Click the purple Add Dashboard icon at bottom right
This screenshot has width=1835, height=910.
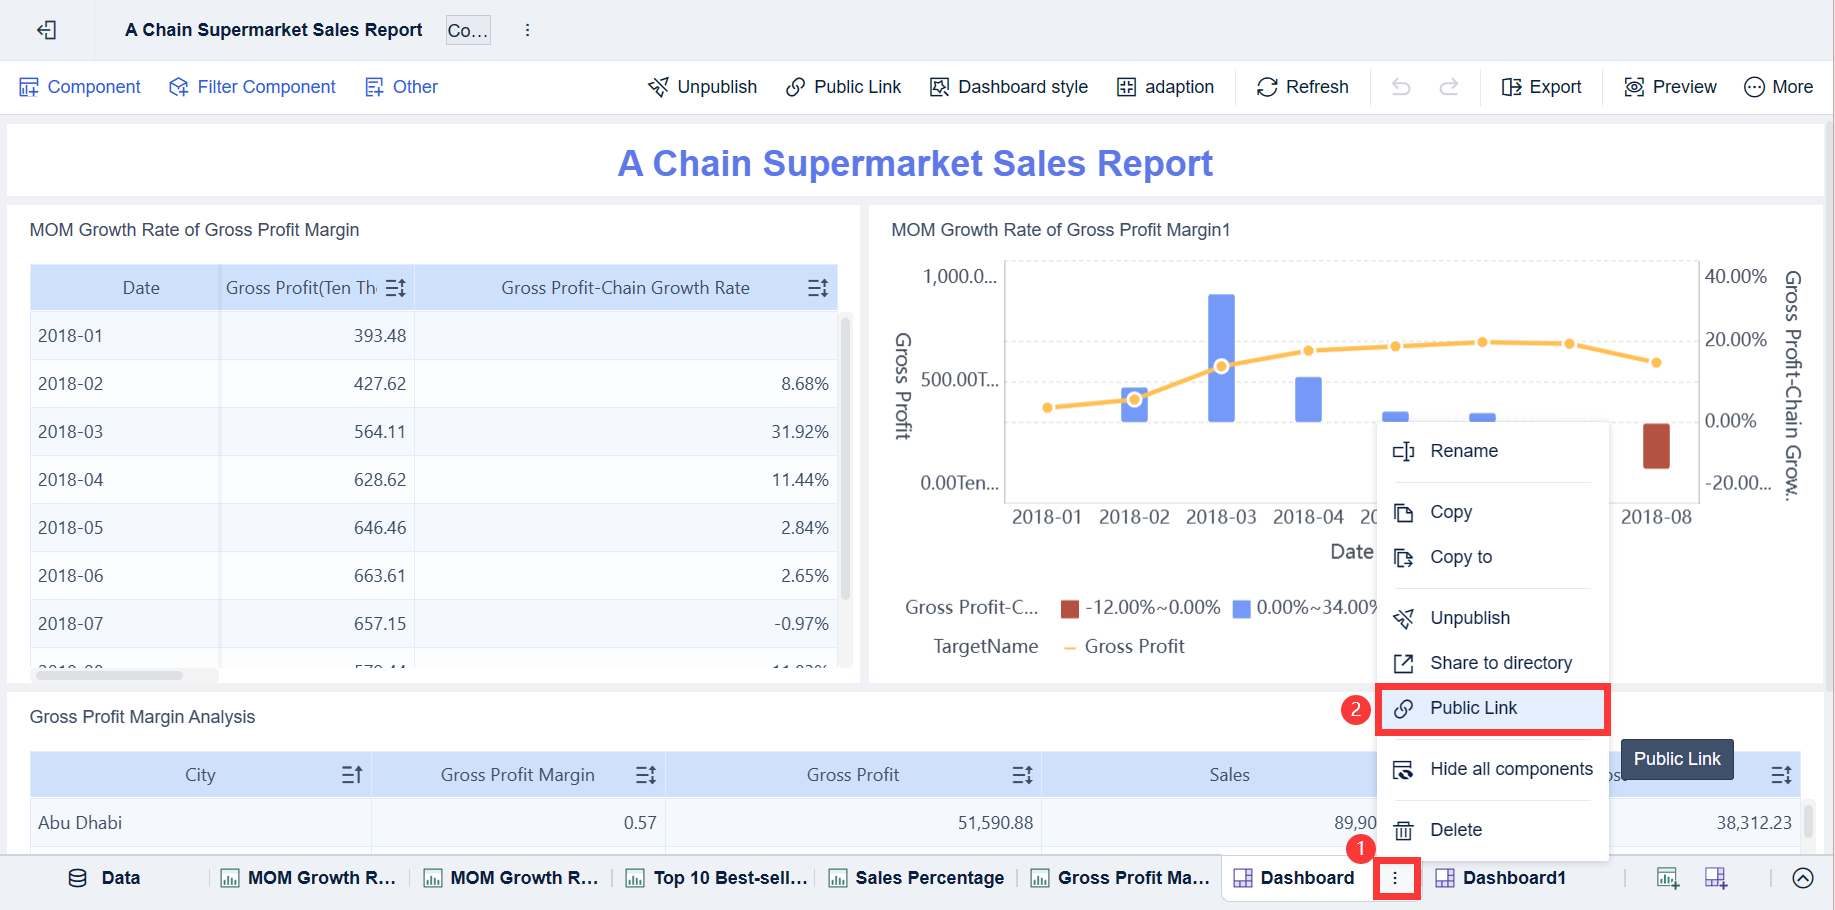tap(1717, 877)
